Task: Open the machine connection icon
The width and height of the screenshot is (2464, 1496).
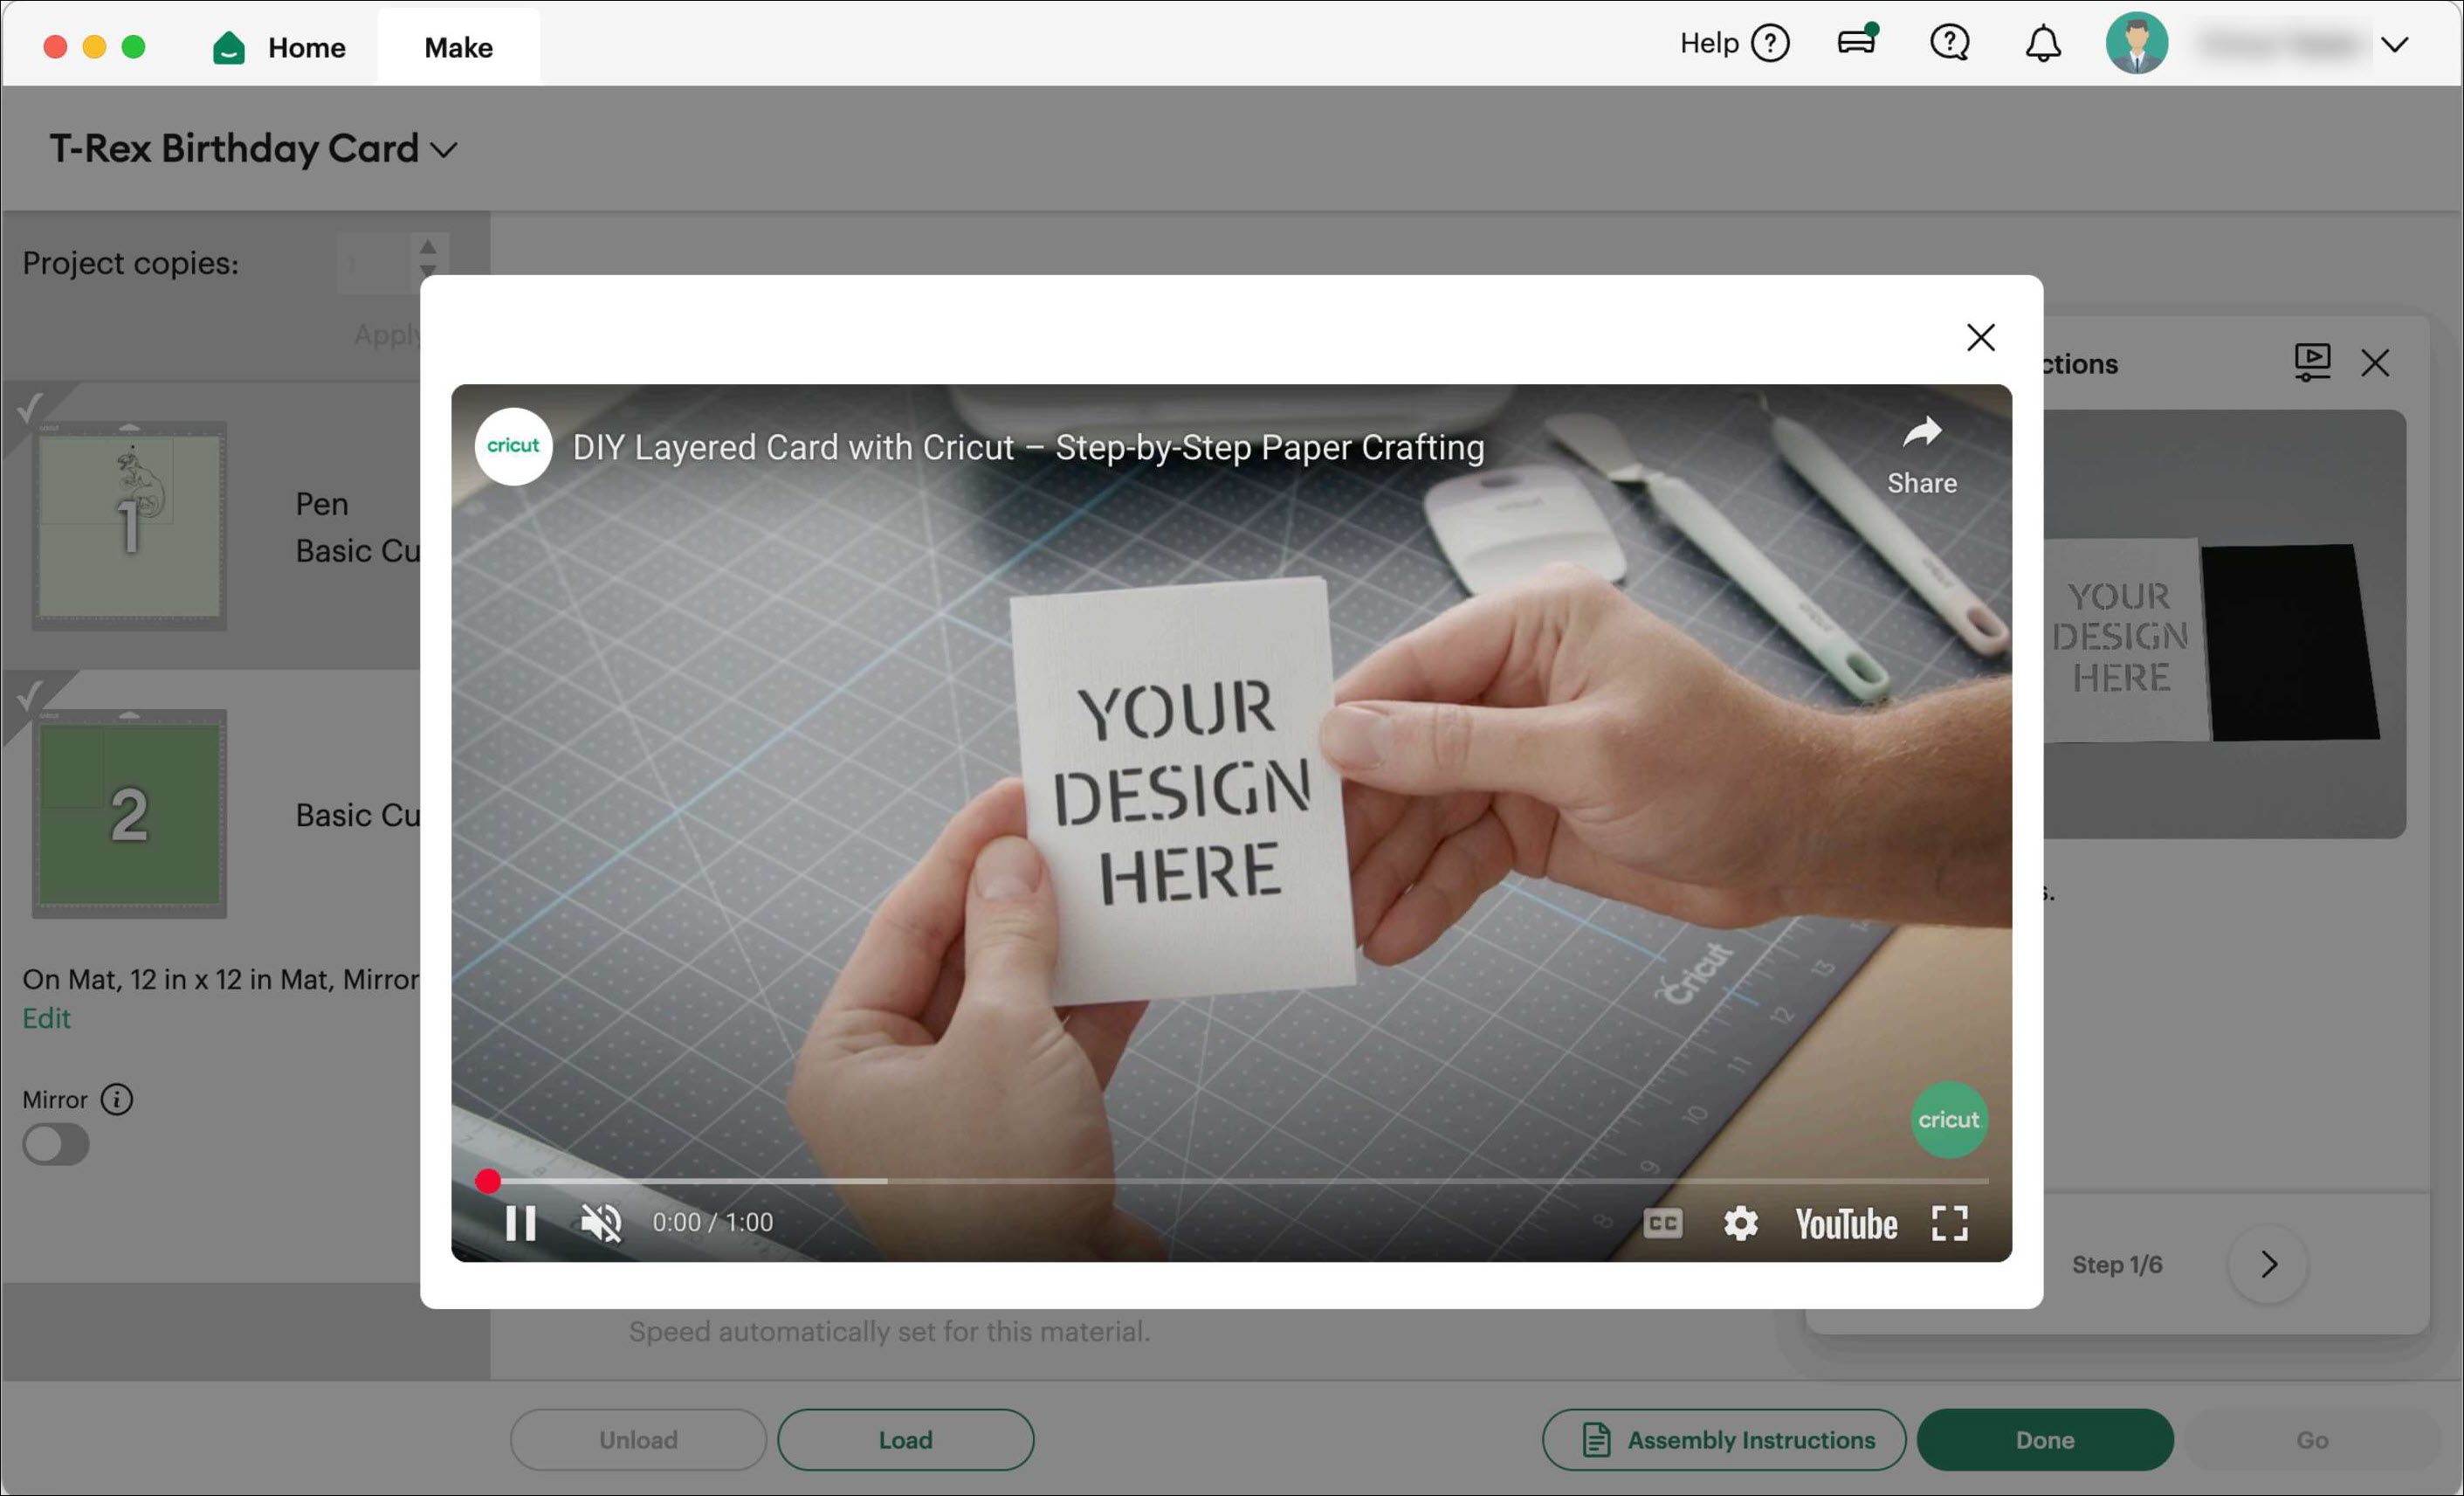Action: click(1856, 42)
